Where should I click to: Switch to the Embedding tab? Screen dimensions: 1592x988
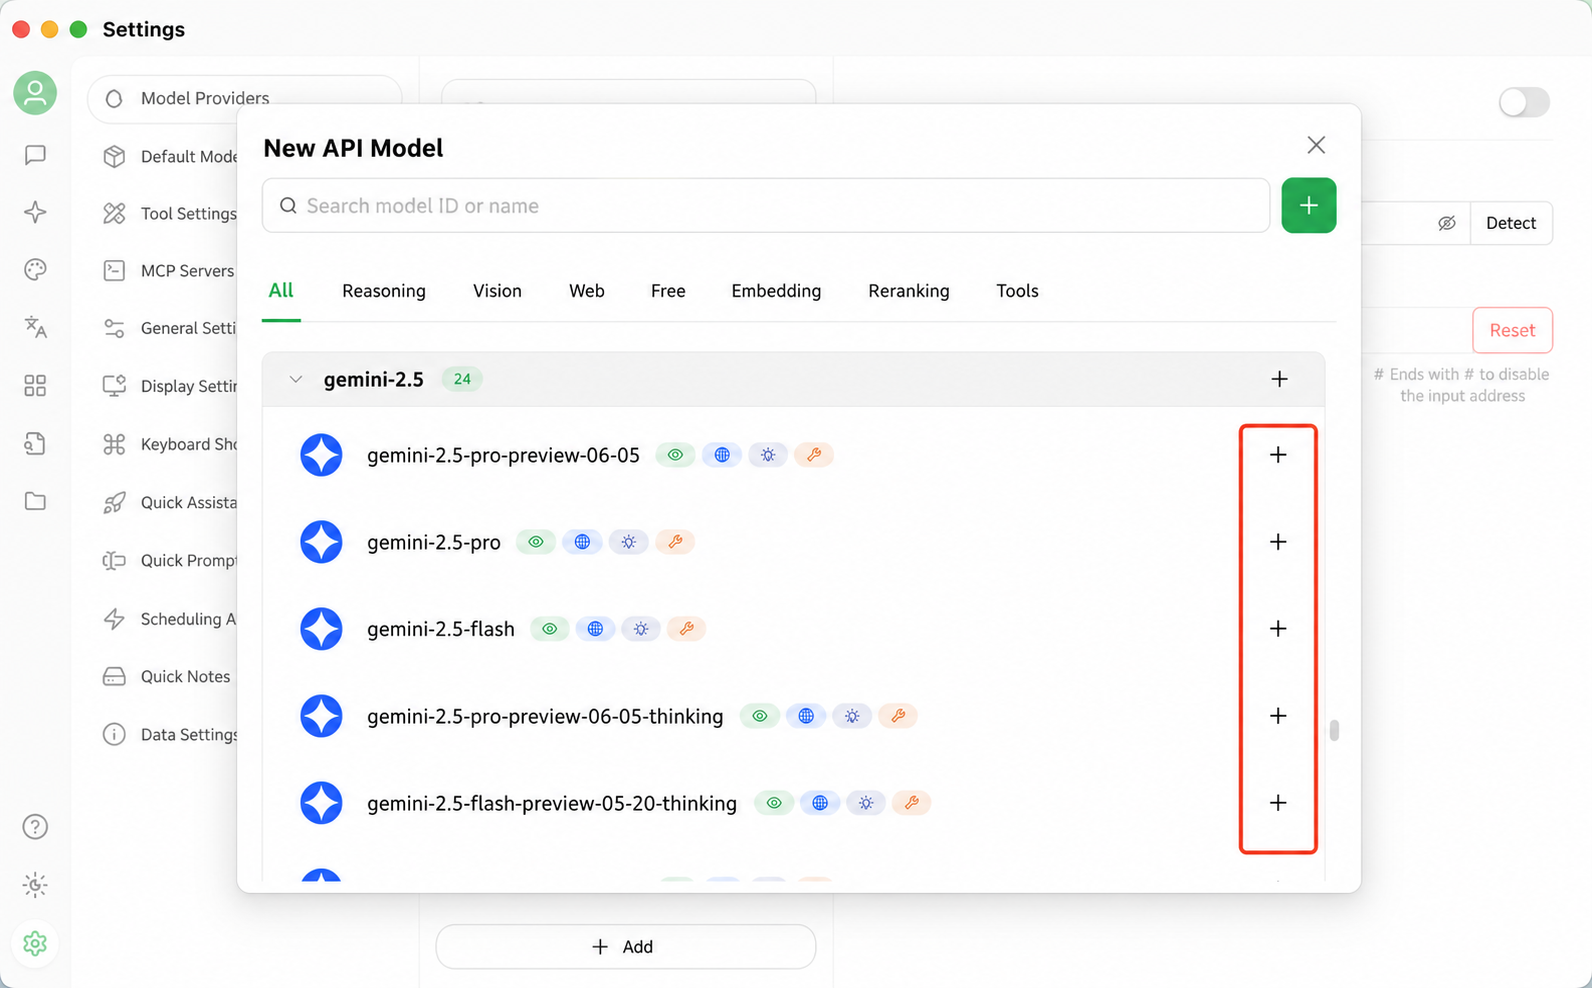click(776, 291)
